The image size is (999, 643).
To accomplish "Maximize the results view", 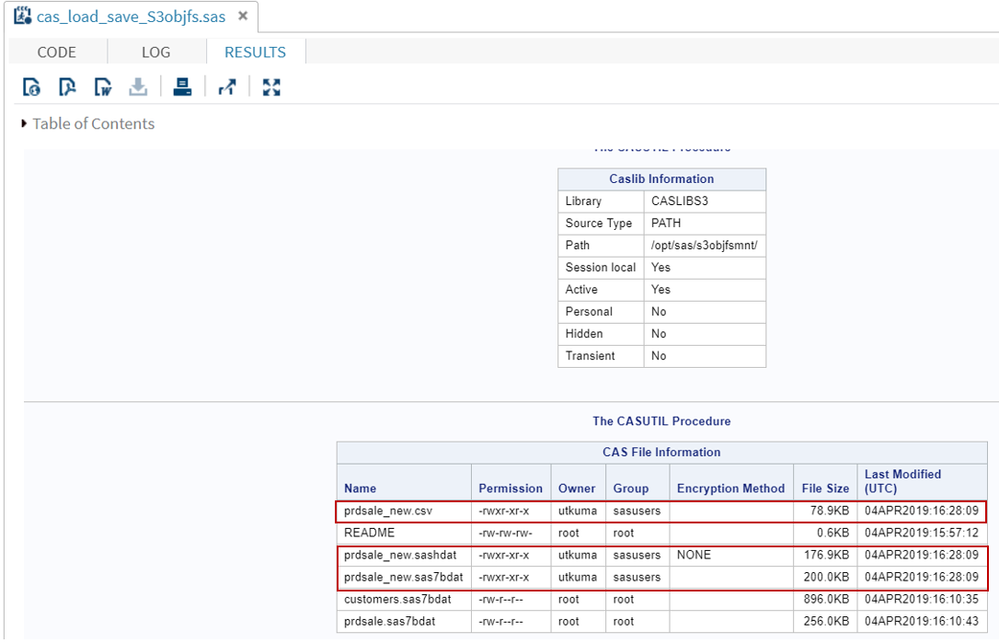I will point(271,88).
